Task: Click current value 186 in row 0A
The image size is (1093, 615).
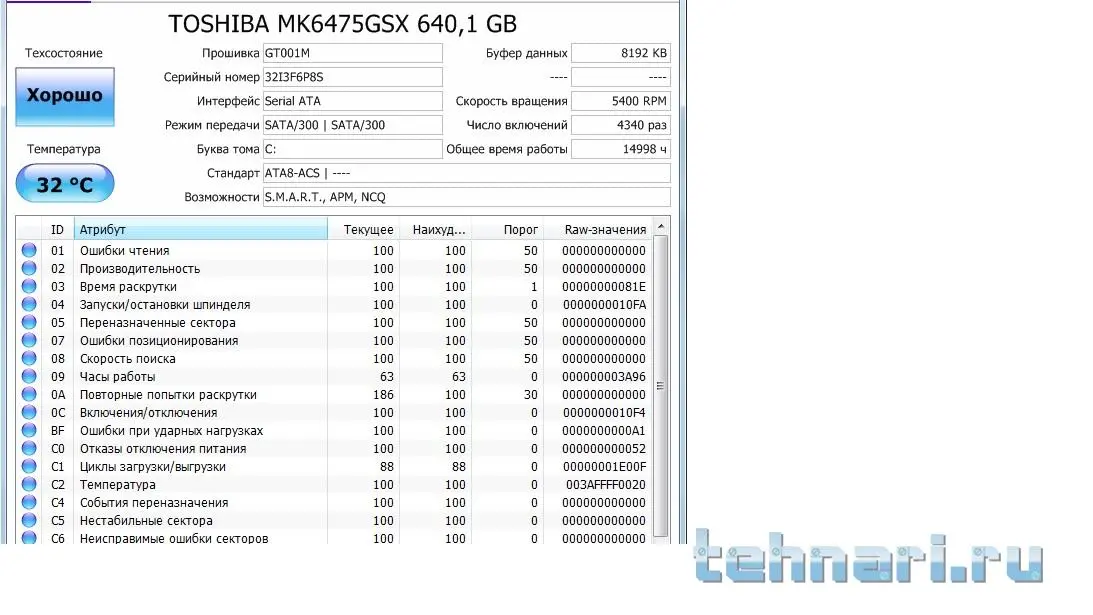Action: point(383,395)
